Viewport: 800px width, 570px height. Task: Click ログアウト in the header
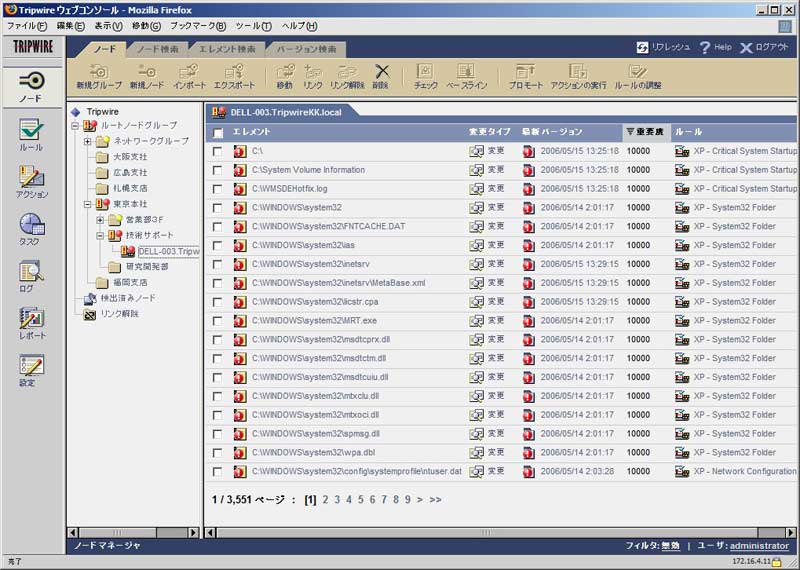(764, 47)
